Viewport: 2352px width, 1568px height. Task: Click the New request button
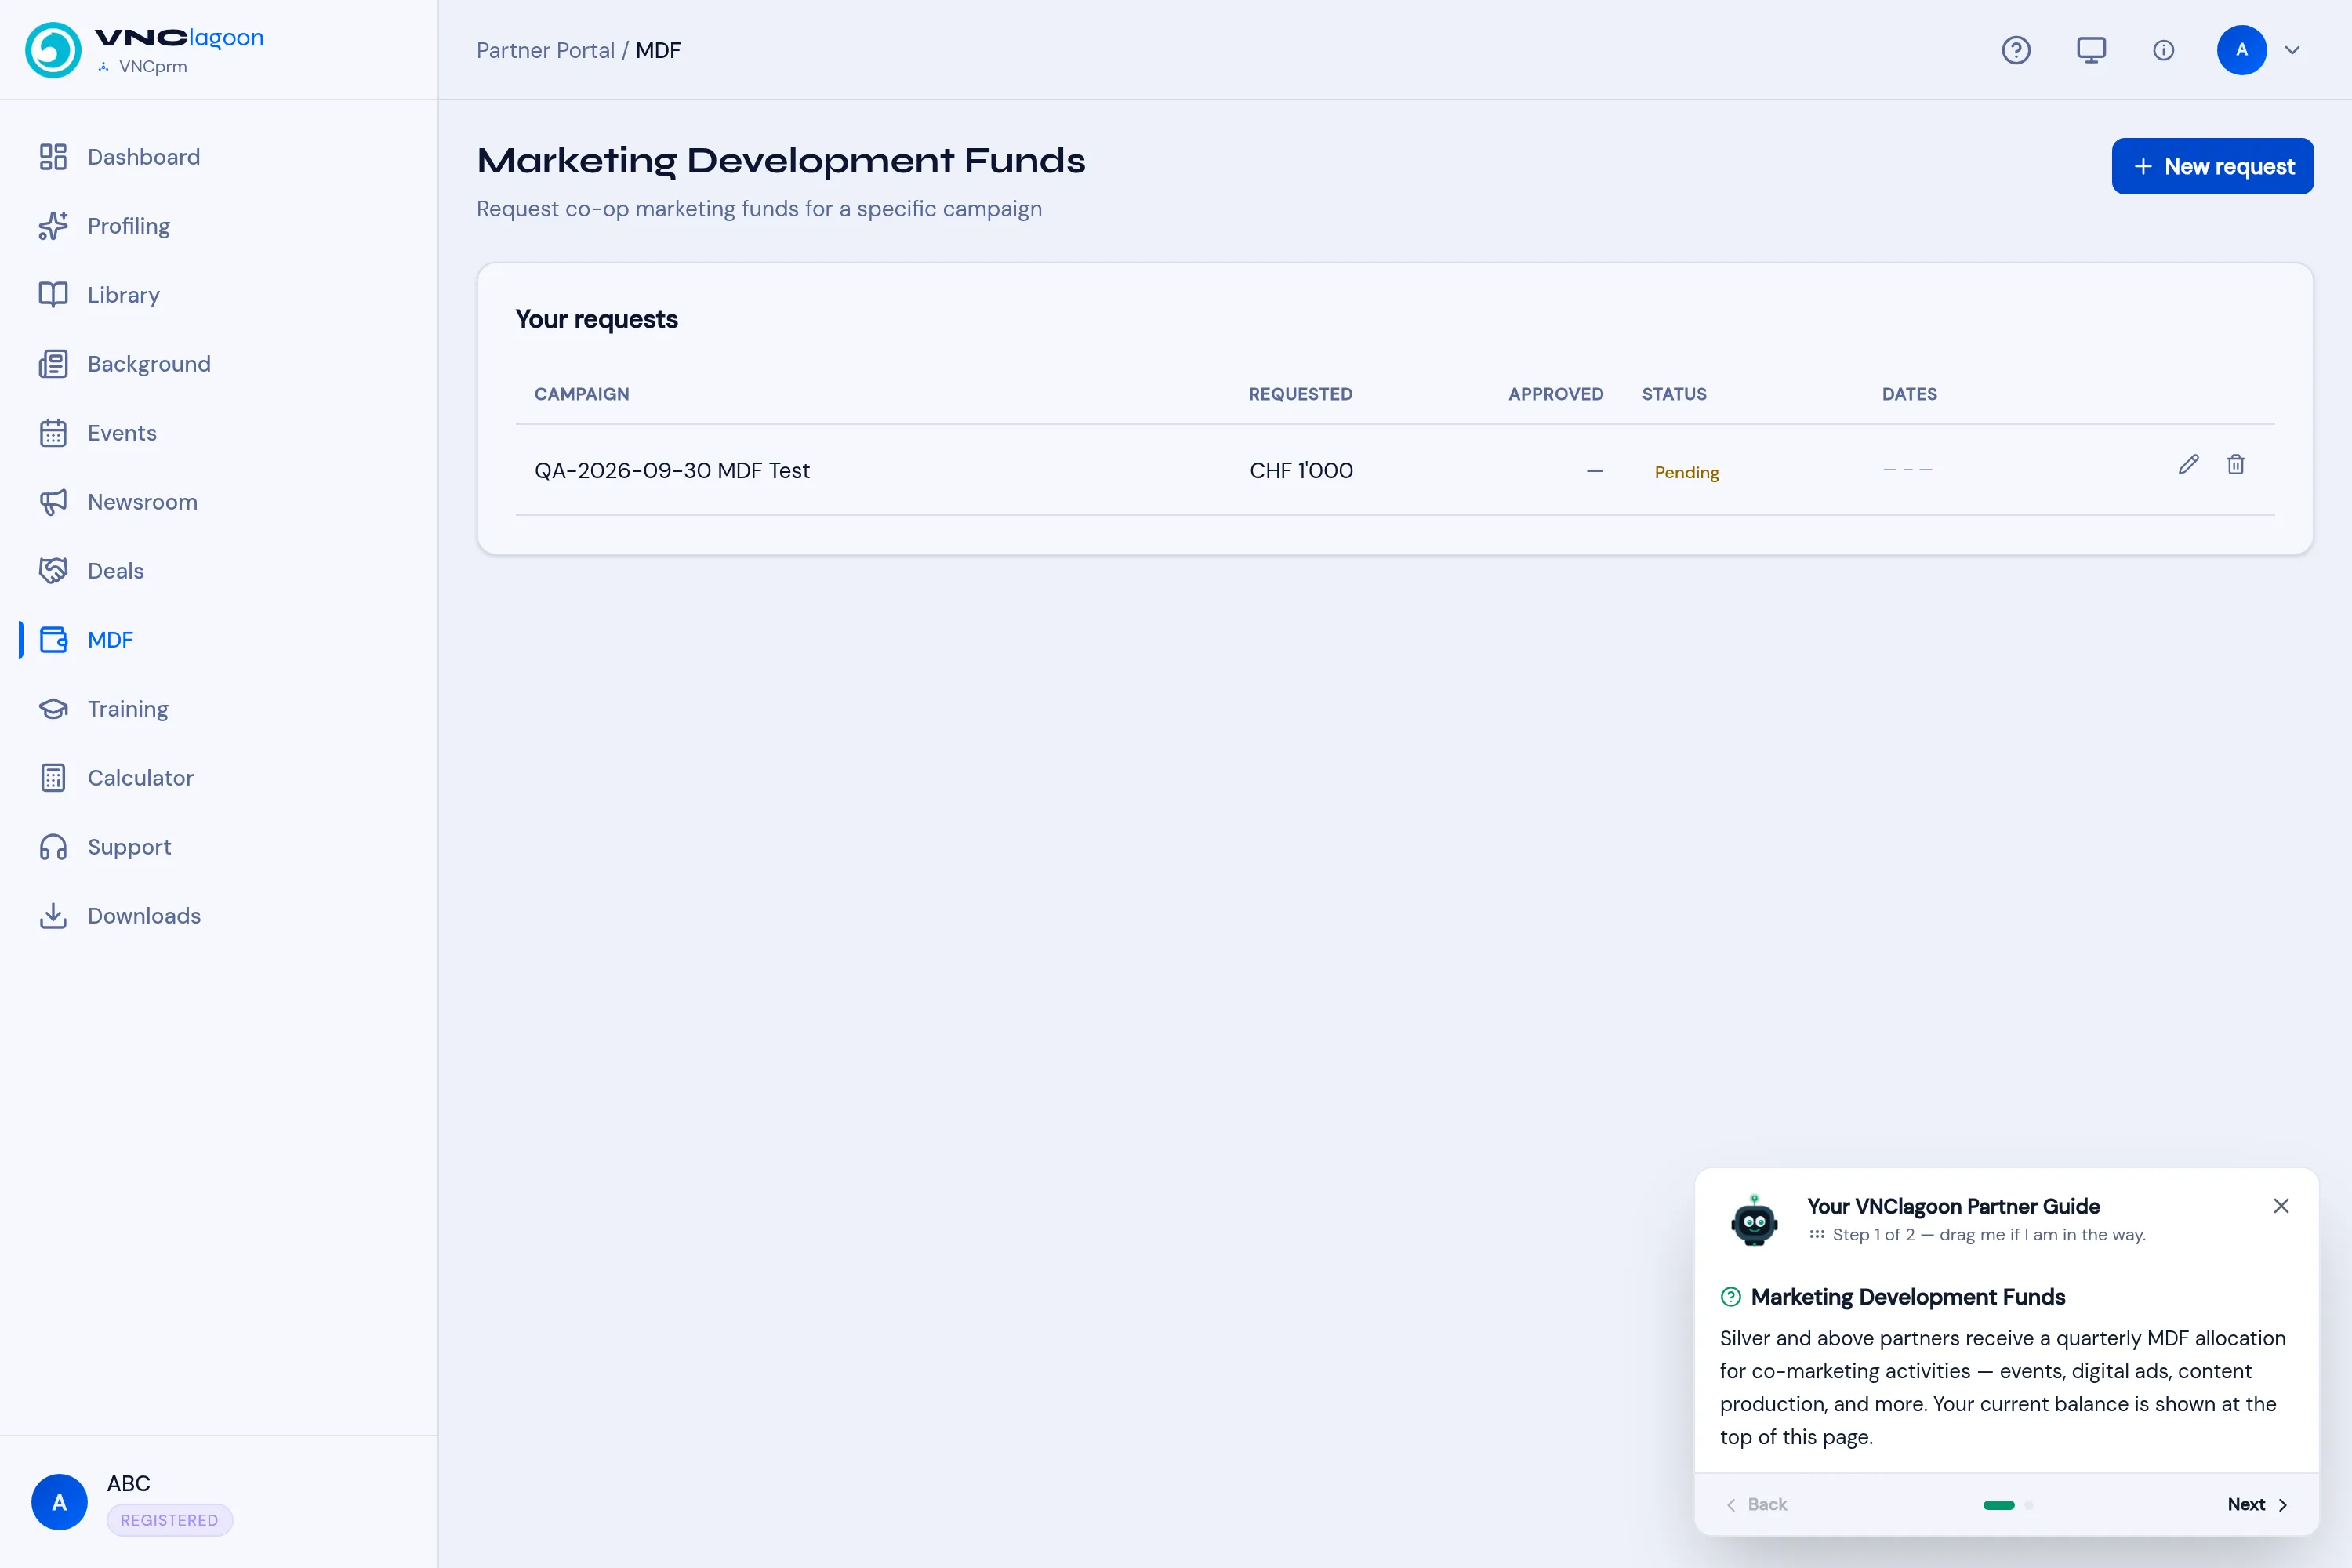click(2212, 166)
